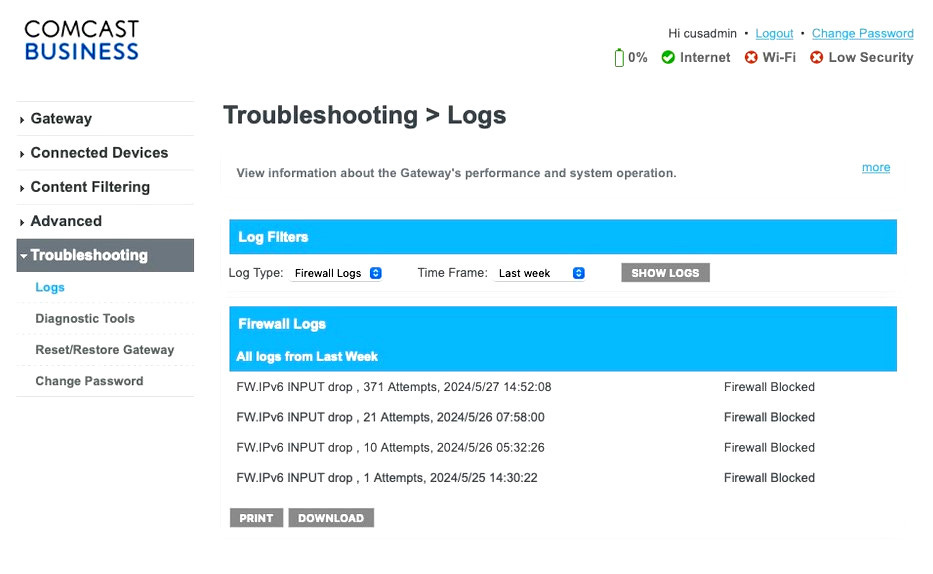The width and height of the screenshot is (933, 574).
Task: Open Change Password in the sidebar
Action: click(x=89, y=381)
